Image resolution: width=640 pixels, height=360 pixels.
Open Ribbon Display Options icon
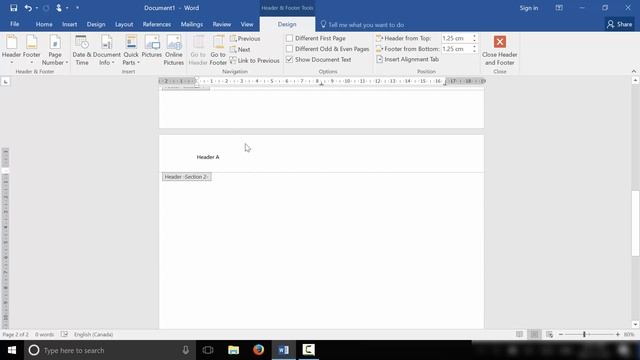click(559, 8)
